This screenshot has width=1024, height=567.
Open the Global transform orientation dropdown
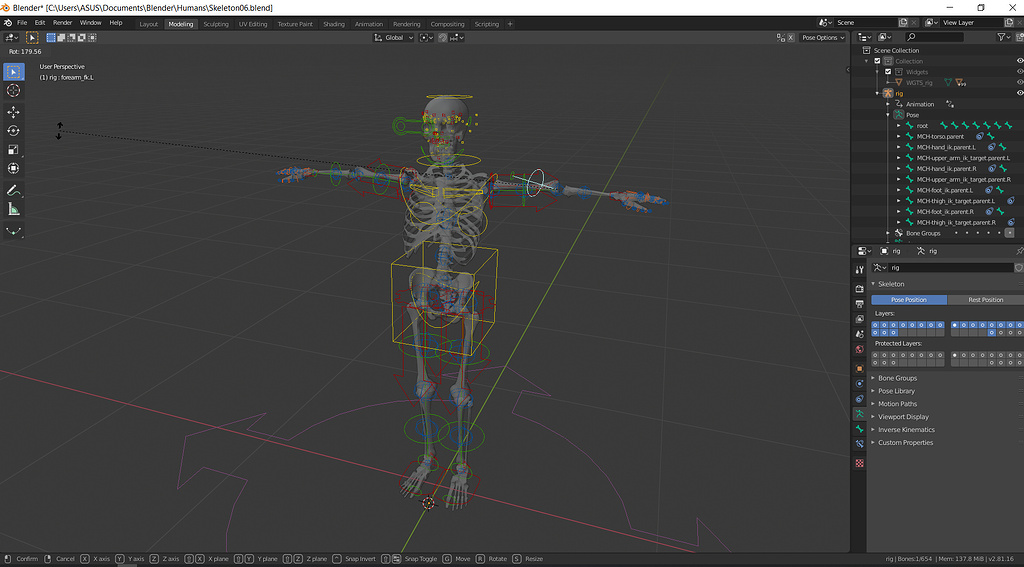[394, 38]
